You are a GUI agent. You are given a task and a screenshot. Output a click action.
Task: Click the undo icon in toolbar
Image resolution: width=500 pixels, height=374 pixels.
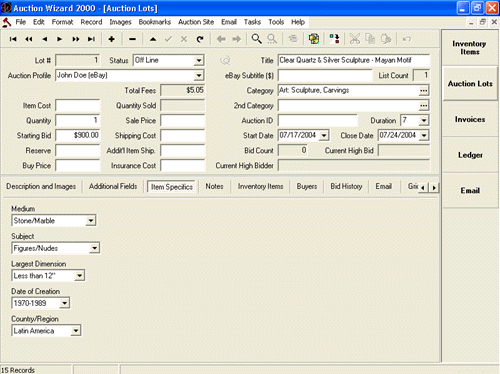pyautogui.click(x=407, y=39)
